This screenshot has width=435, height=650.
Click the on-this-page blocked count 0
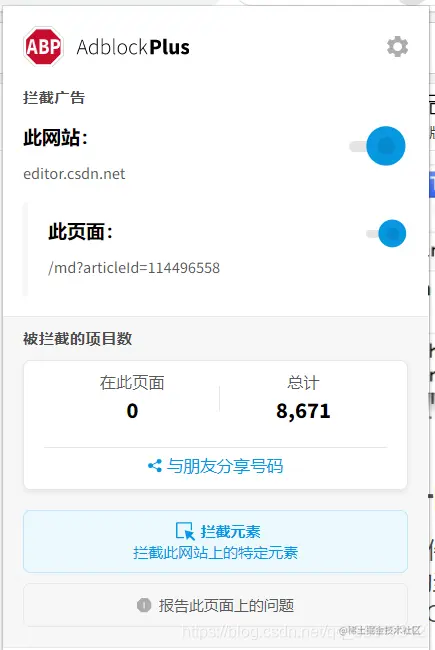132,411
